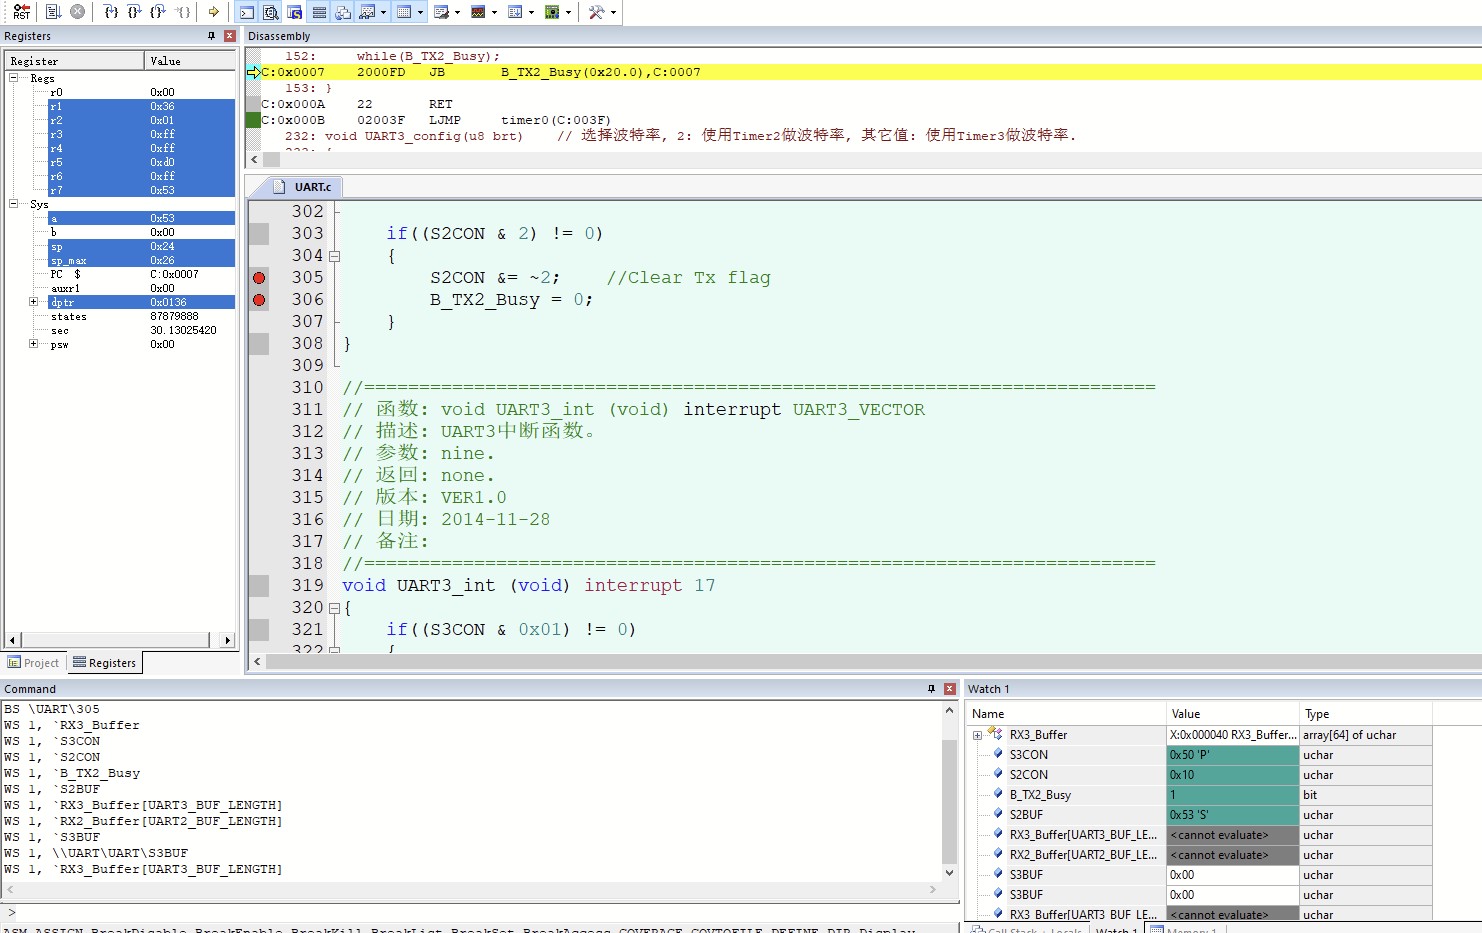The width and height of the screenshot is (1482, 933).
Task: Click the RST reset CPU icon
Action: pyautogui.click(x=21, y=12)
